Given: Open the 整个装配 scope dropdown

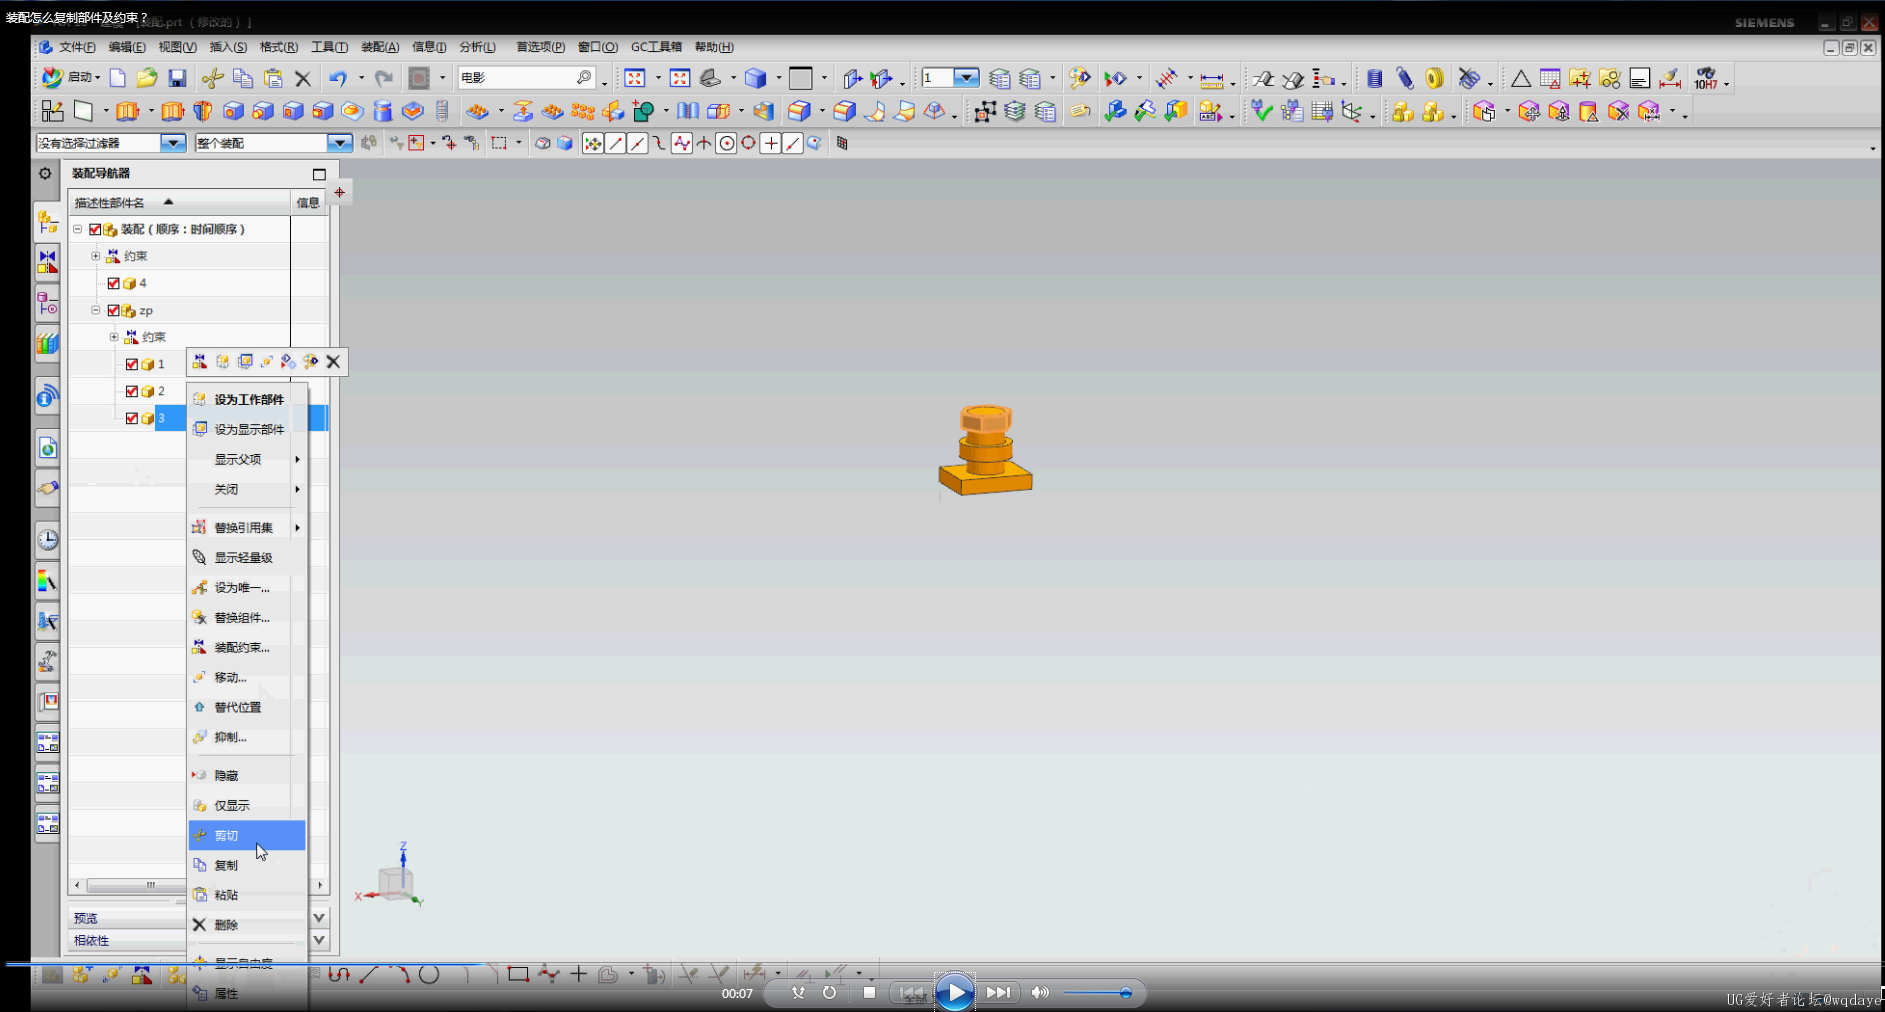Looking at the screenshot, I should pos(340,143).
